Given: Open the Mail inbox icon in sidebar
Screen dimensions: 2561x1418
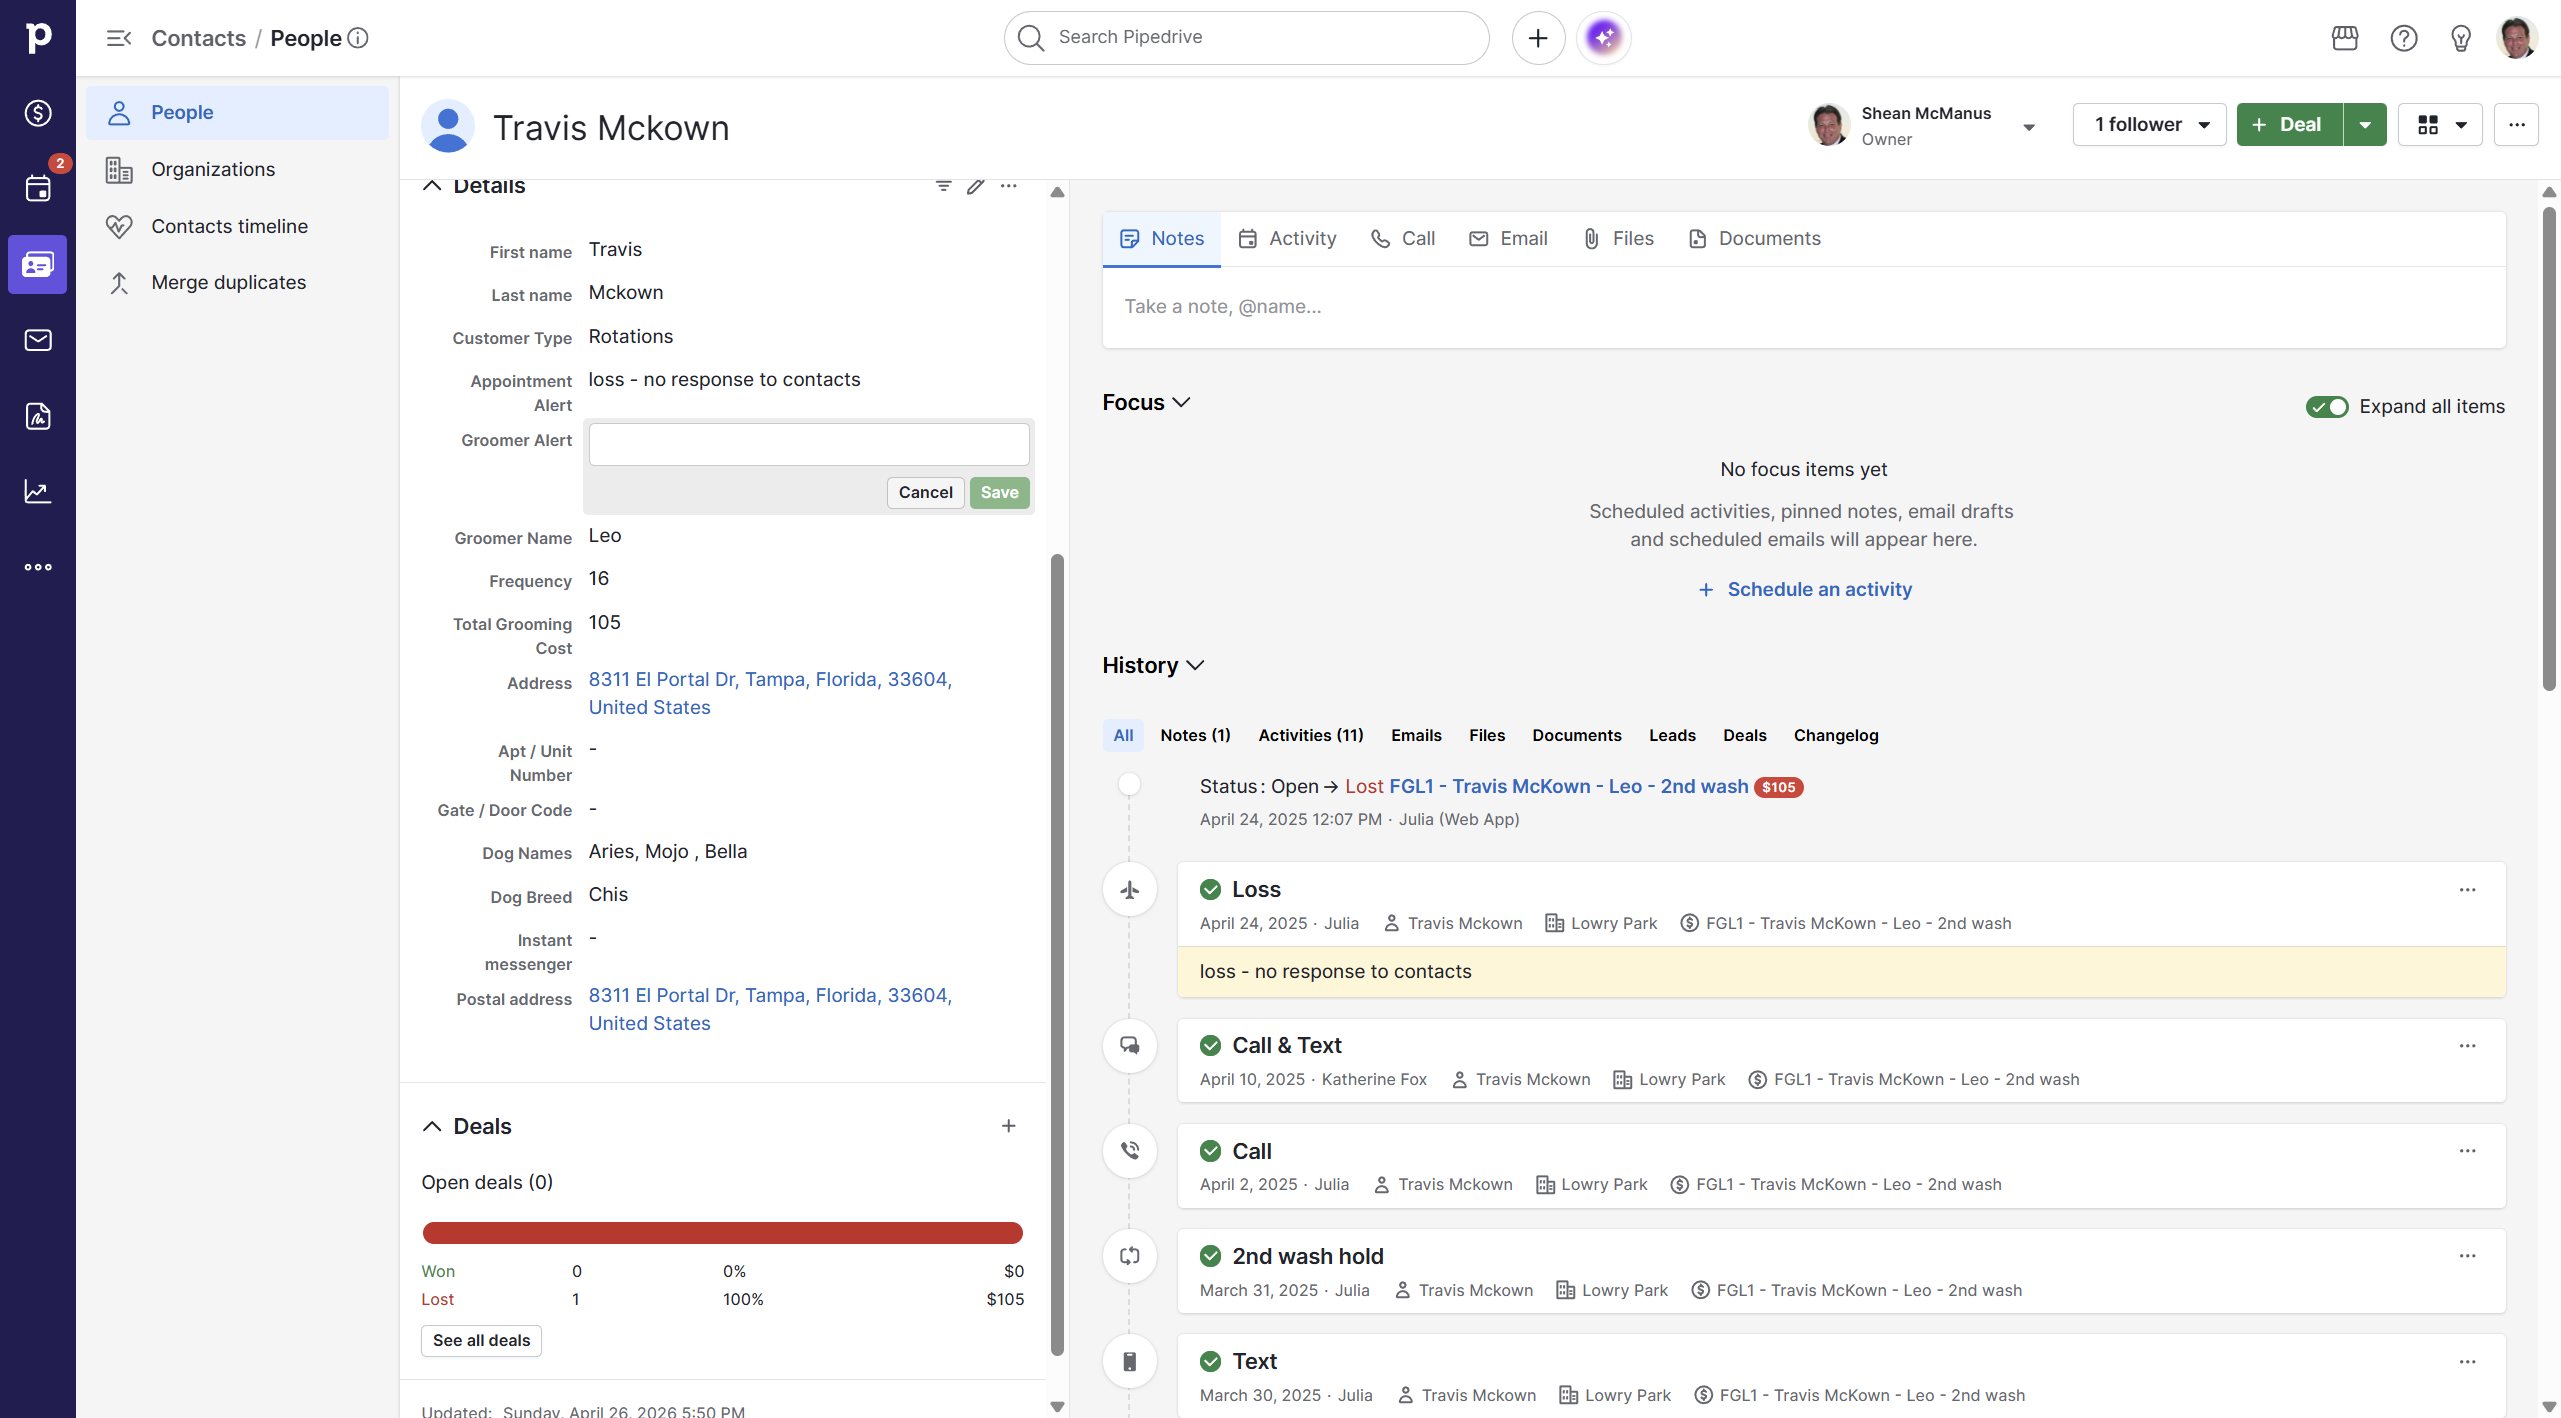Looking at the screenshot, I should 38,340.
